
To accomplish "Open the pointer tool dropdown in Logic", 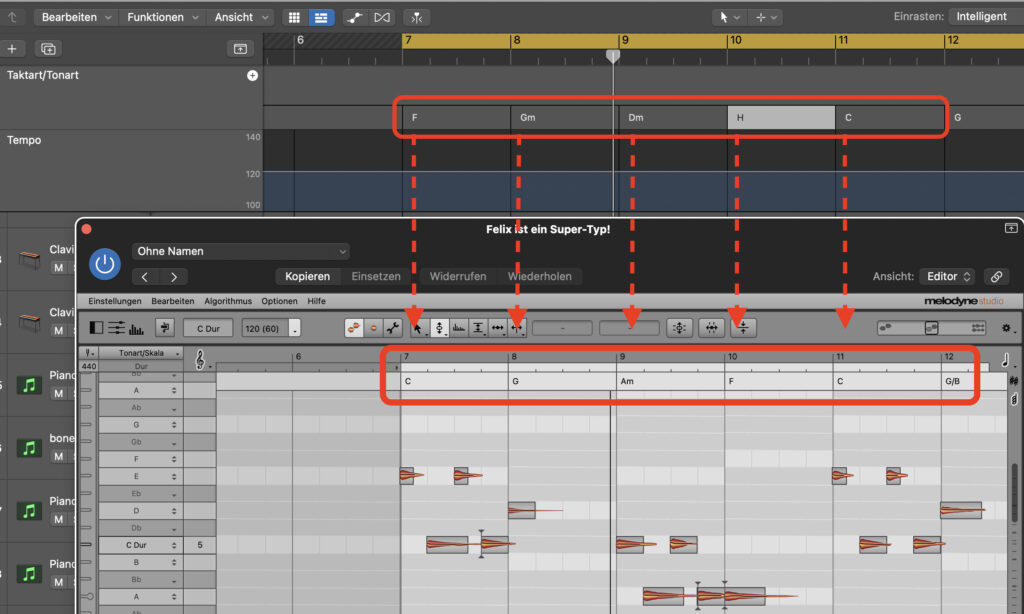I will 729,18.
